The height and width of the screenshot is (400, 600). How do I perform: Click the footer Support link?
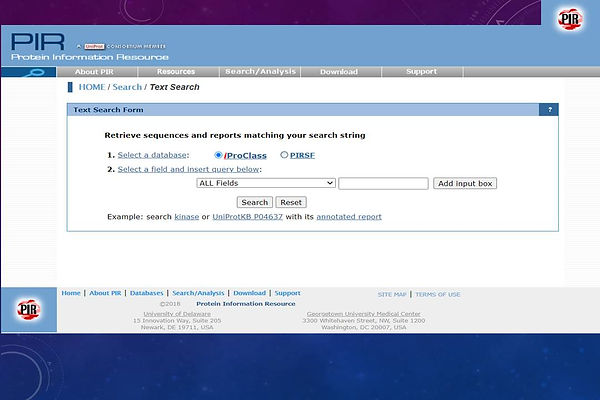pos(287,293)
